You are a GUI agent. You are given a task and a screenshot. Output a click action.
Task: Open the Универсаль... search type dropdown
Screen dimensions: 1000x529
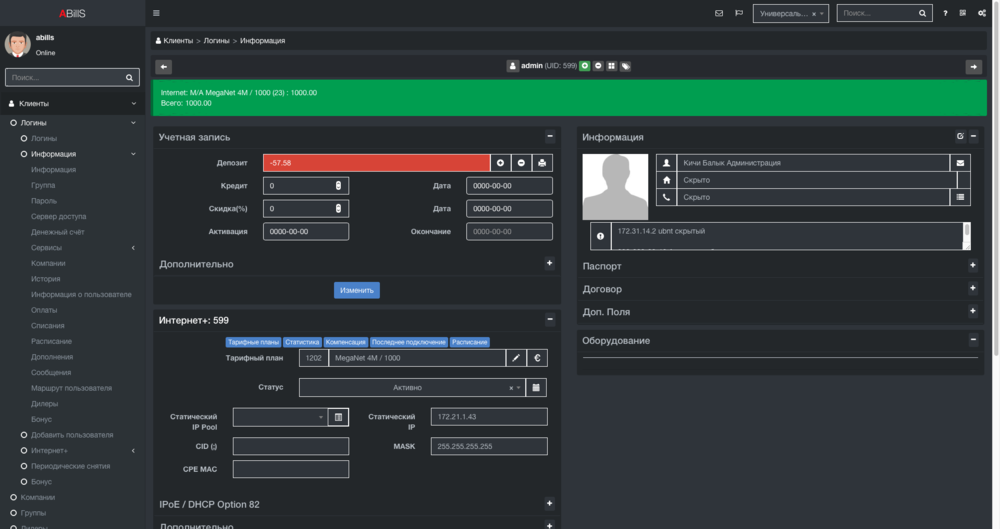(790, 14)
